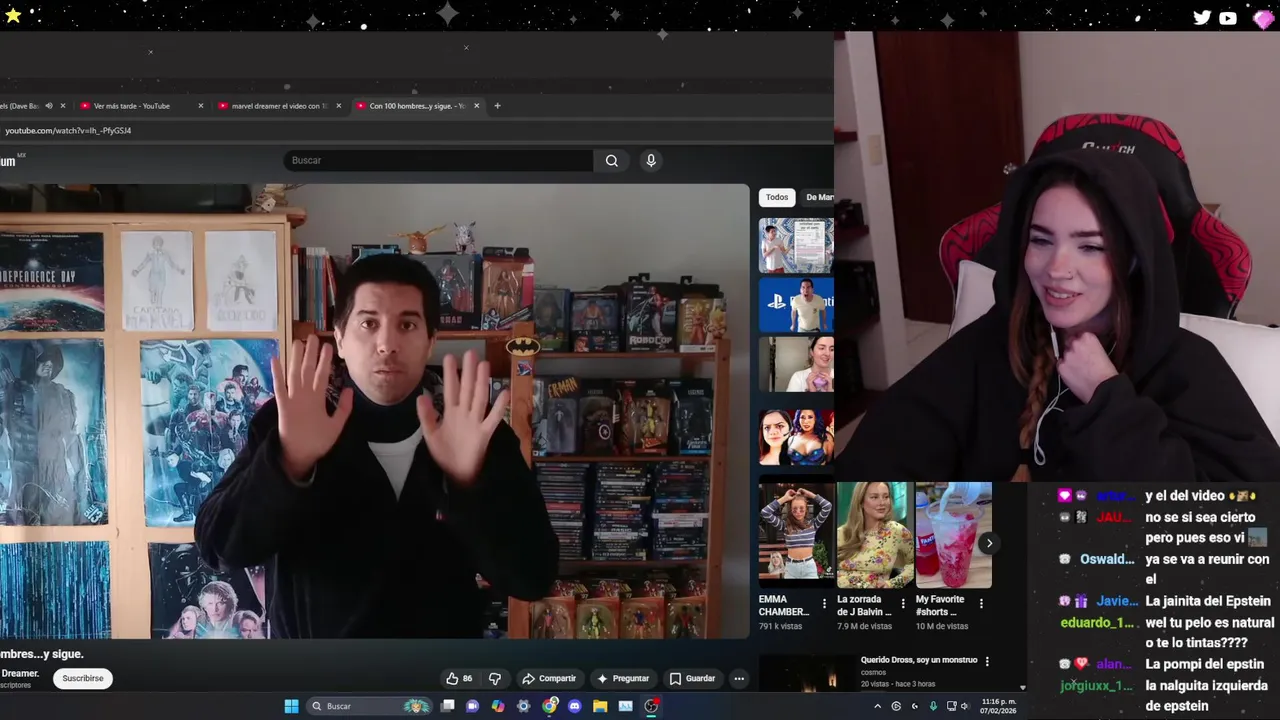Open options for Querido Dross video
The image size is (1280, 720).
[987, 661]
